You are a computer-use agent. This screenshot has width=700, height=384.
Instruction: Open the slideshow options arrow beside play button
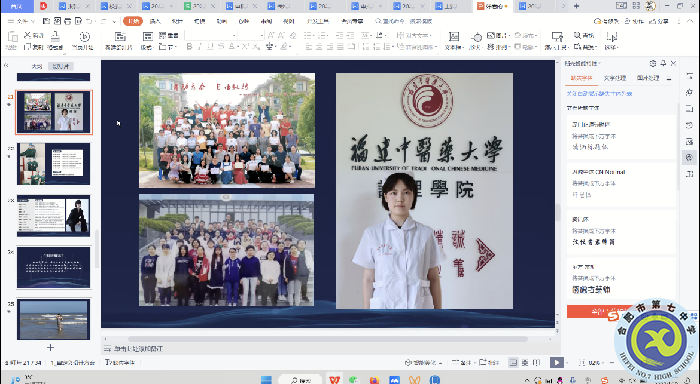point(567,363)
